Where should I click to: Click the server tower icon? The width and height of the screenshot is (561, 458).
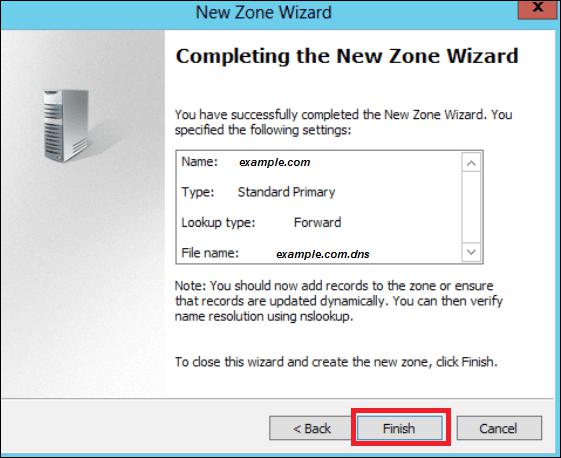tap(66, 125)
